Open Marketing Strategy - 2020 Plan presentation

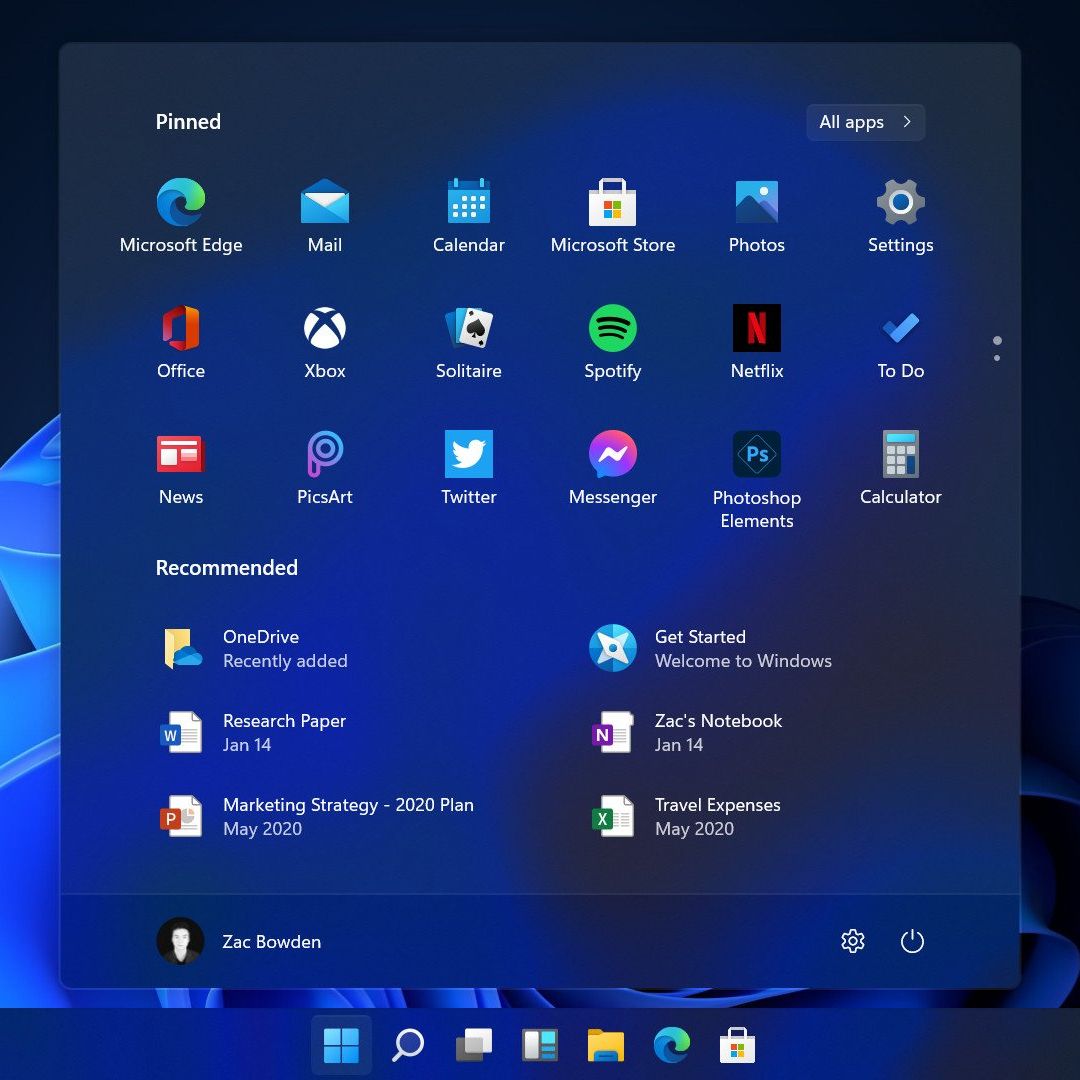[347, 816]
